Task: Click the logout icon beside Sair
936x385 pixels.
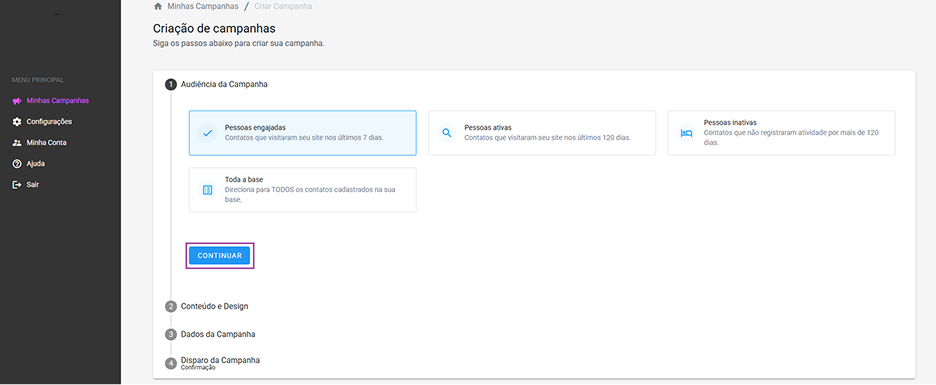Action: coord(17,184)
